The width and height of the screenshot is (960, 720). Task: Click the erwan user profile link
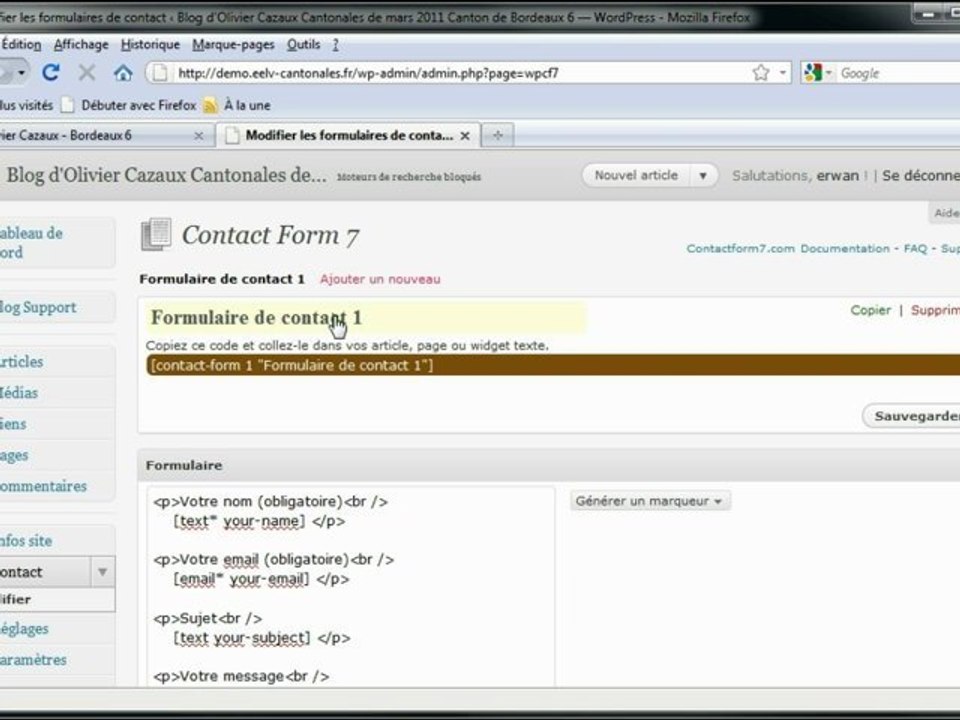pyautogui.click(x=838, y=176)
